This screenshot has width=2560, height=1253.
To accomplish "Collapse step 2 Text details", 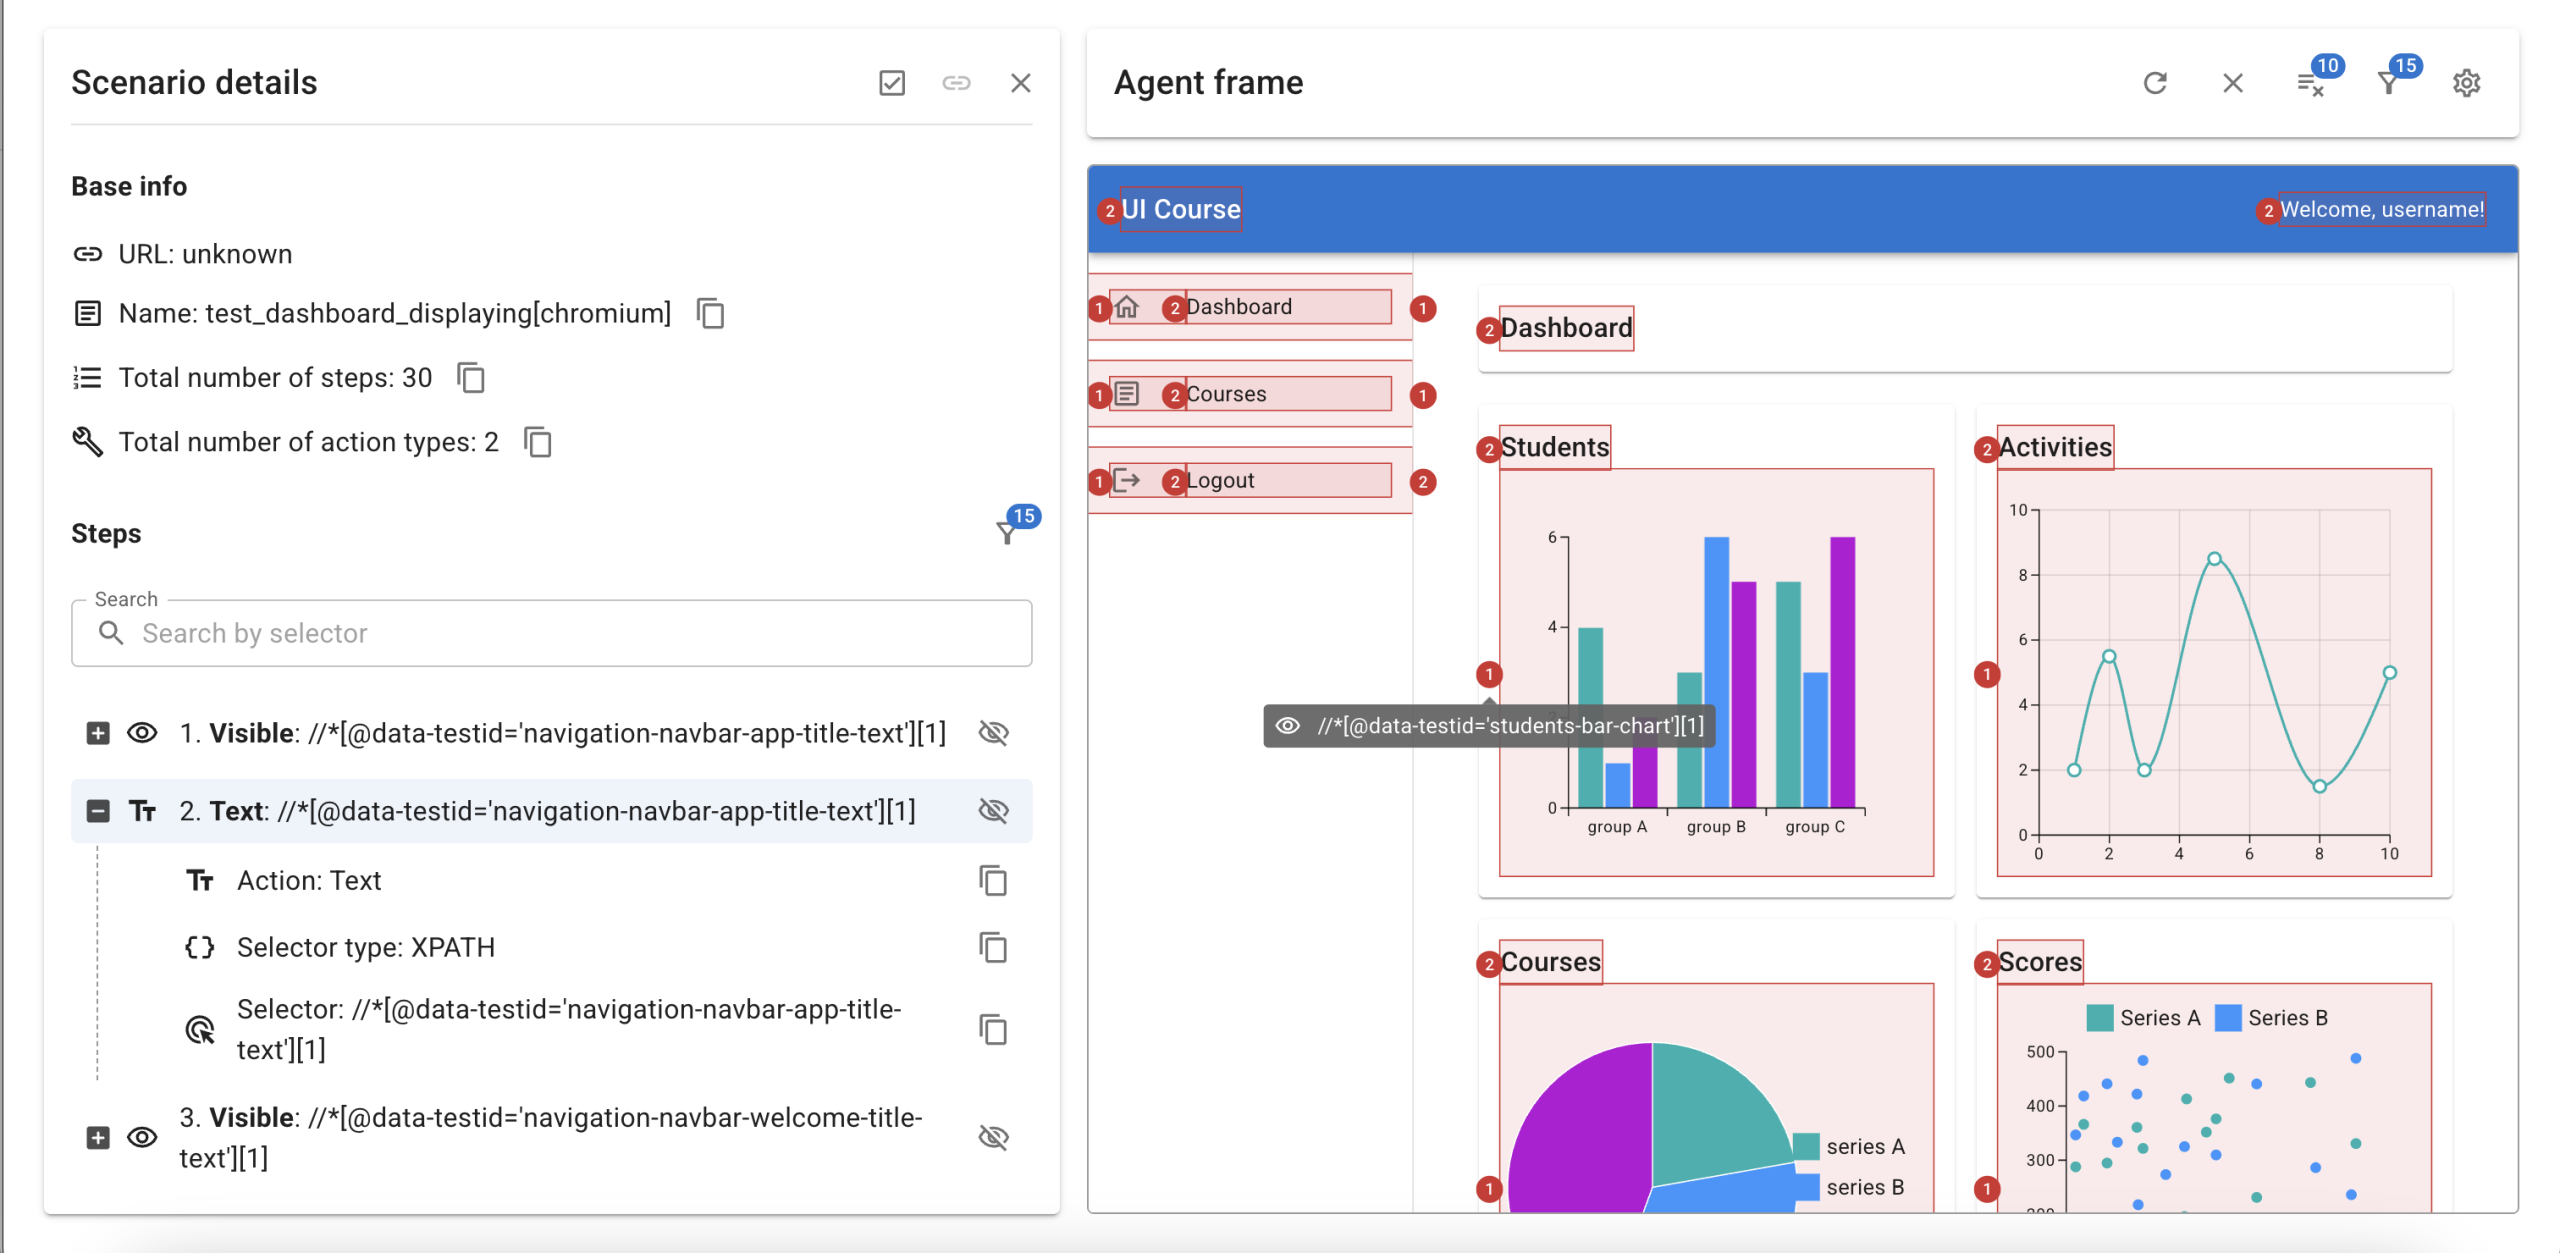I will pos(98,811).
